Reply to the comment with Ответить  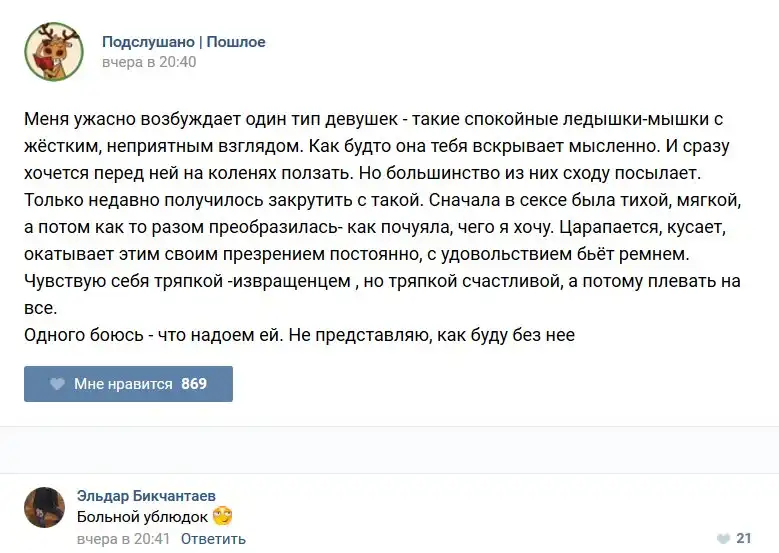pyautogui.click(x=213, y=539)
